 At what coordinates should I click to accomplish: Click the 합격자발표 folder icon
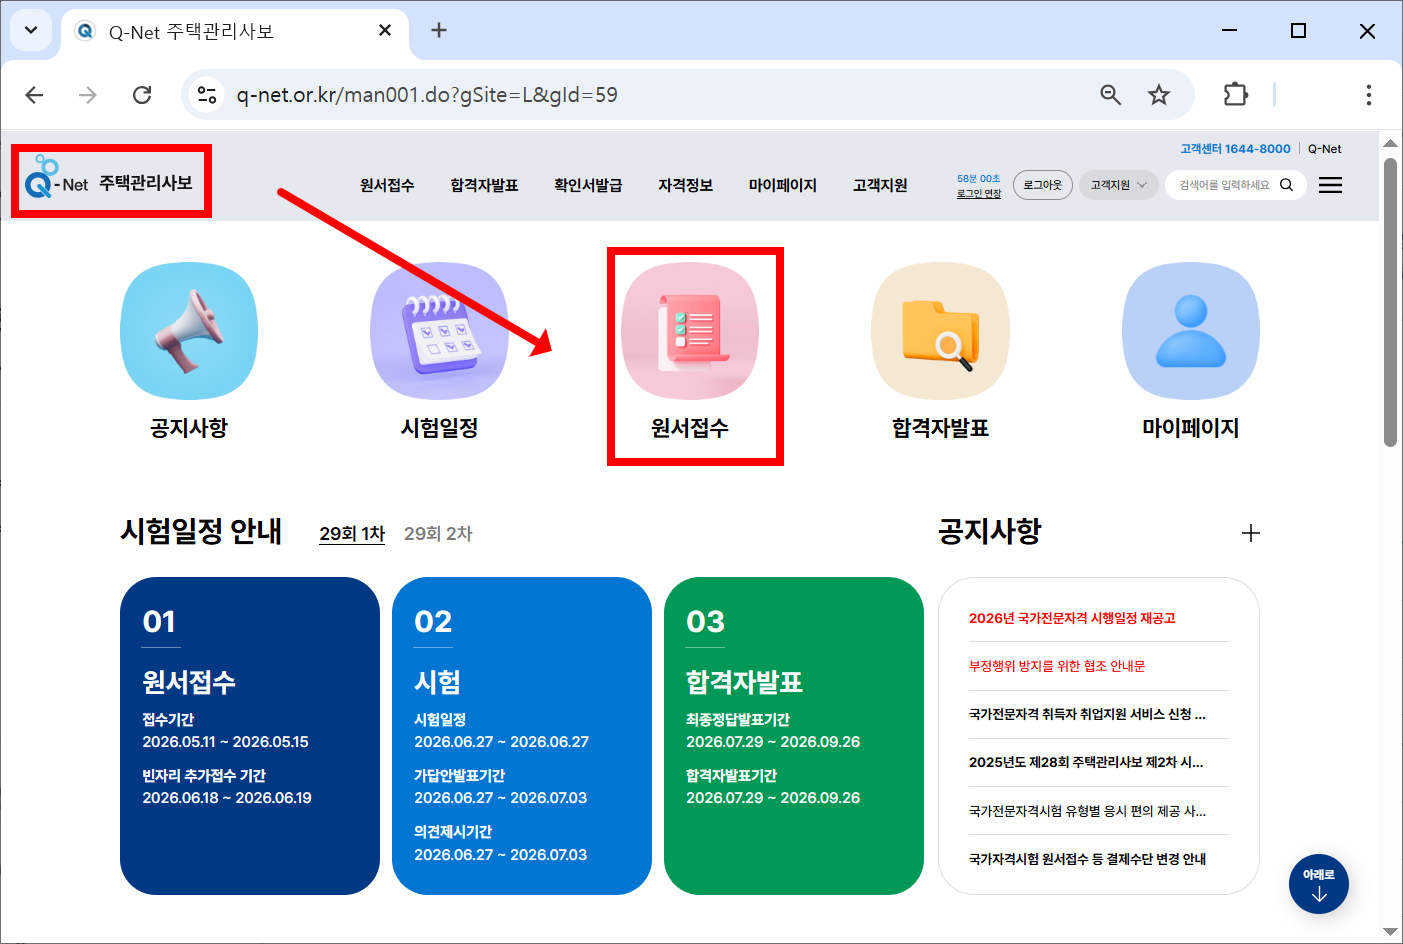coord(940,330)
